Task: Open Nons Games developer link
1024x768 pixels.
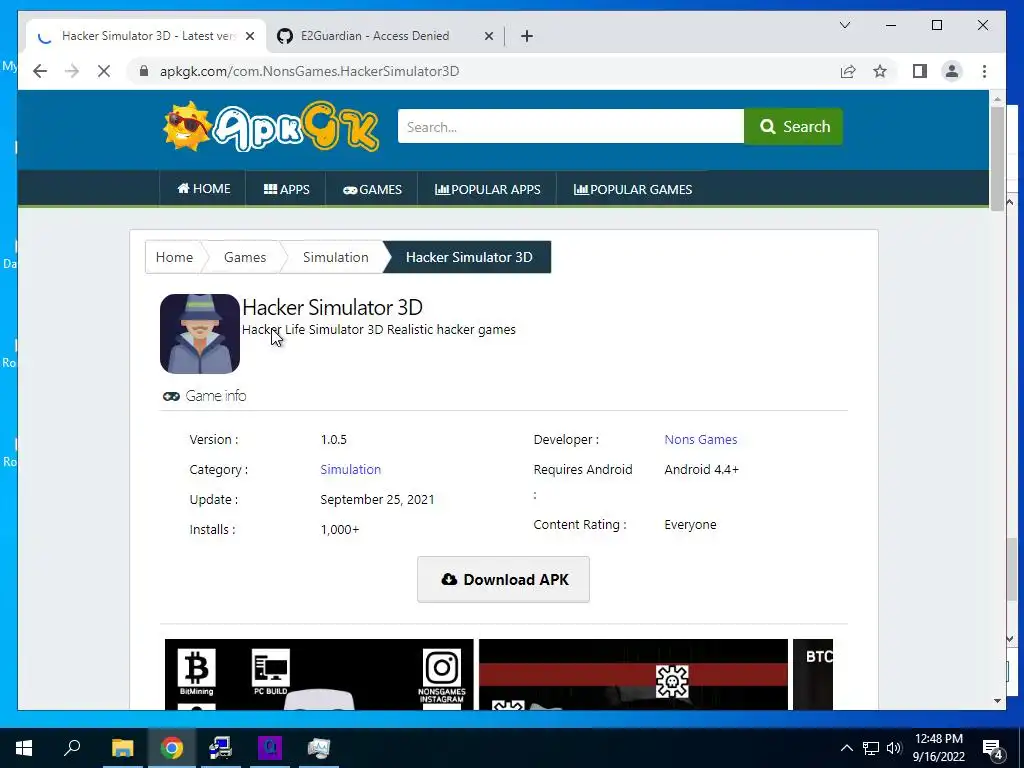Action: (x=701, y=440)
